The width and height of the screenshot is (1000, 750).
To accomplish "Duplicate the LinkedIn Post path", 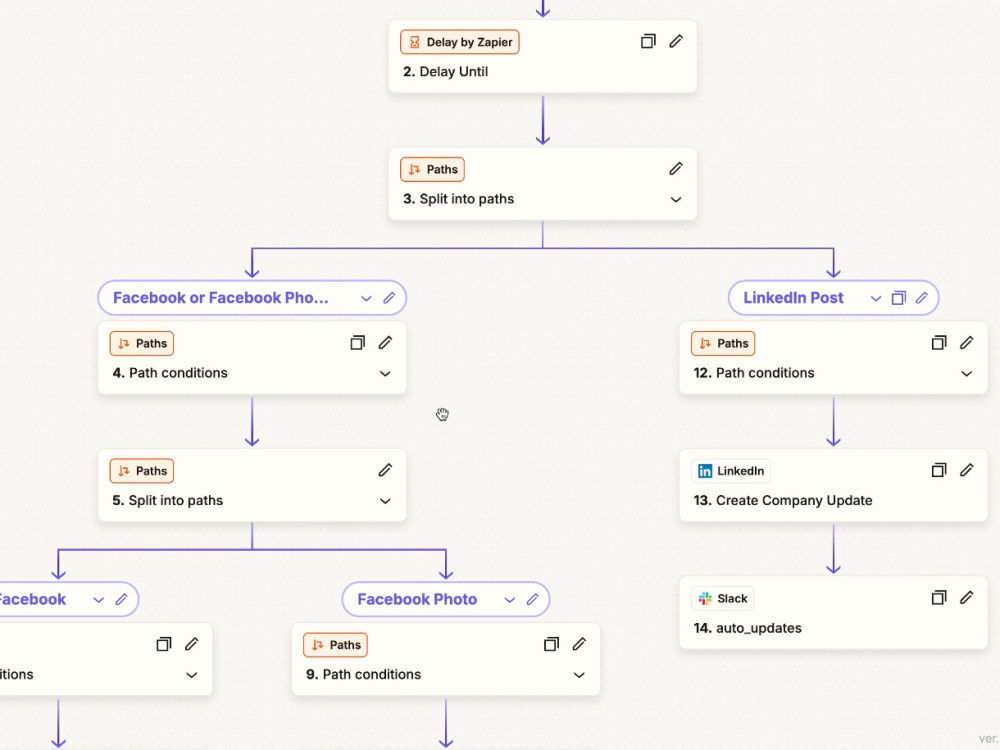I will pos(899,298).
